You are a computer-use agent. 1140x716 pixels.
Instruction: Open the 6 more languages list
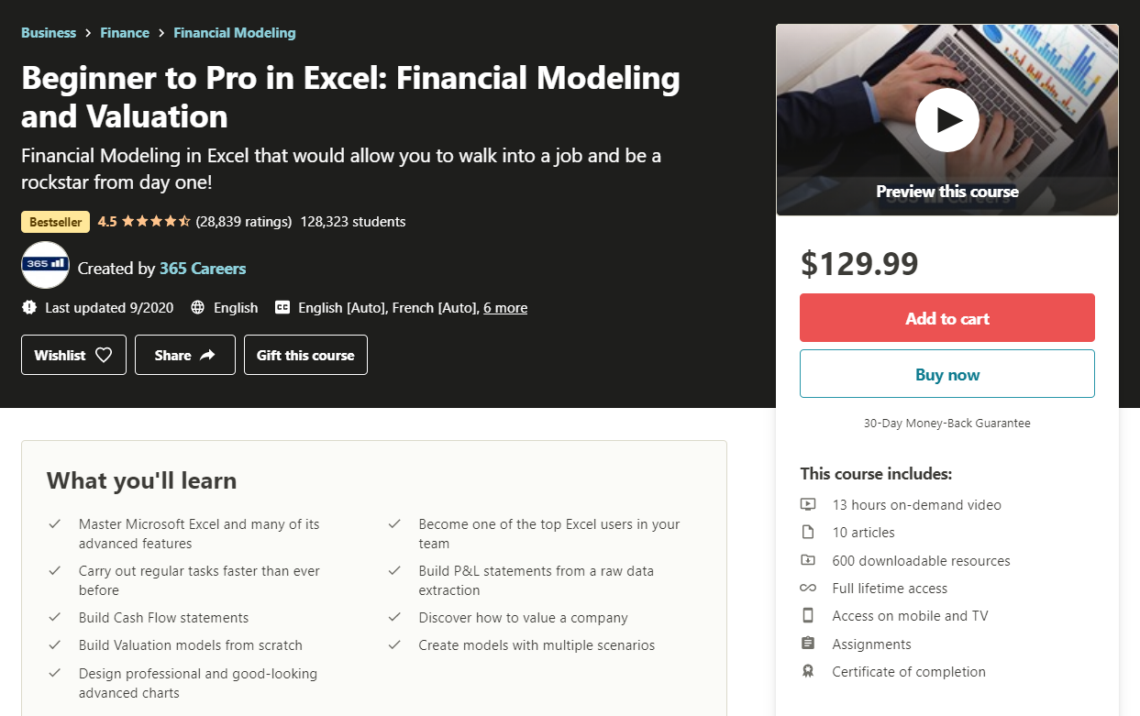505,307
